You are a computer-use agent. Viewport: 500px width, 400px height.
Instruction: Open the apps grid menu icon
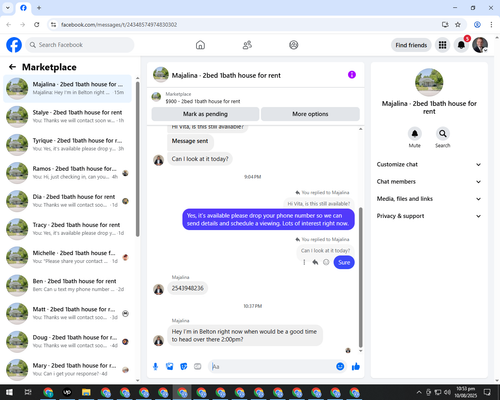coord(442,45)
